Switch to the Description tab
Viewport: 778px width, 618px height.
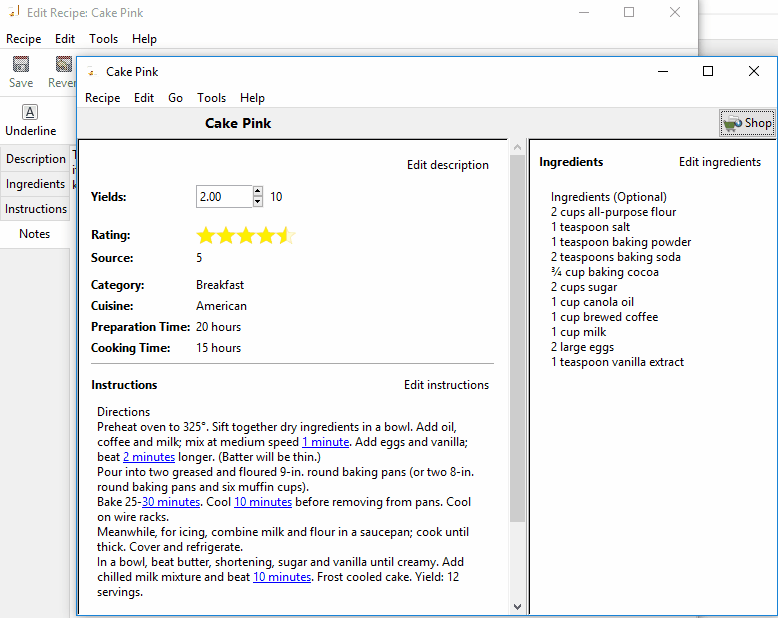click(x=35, y=159)
